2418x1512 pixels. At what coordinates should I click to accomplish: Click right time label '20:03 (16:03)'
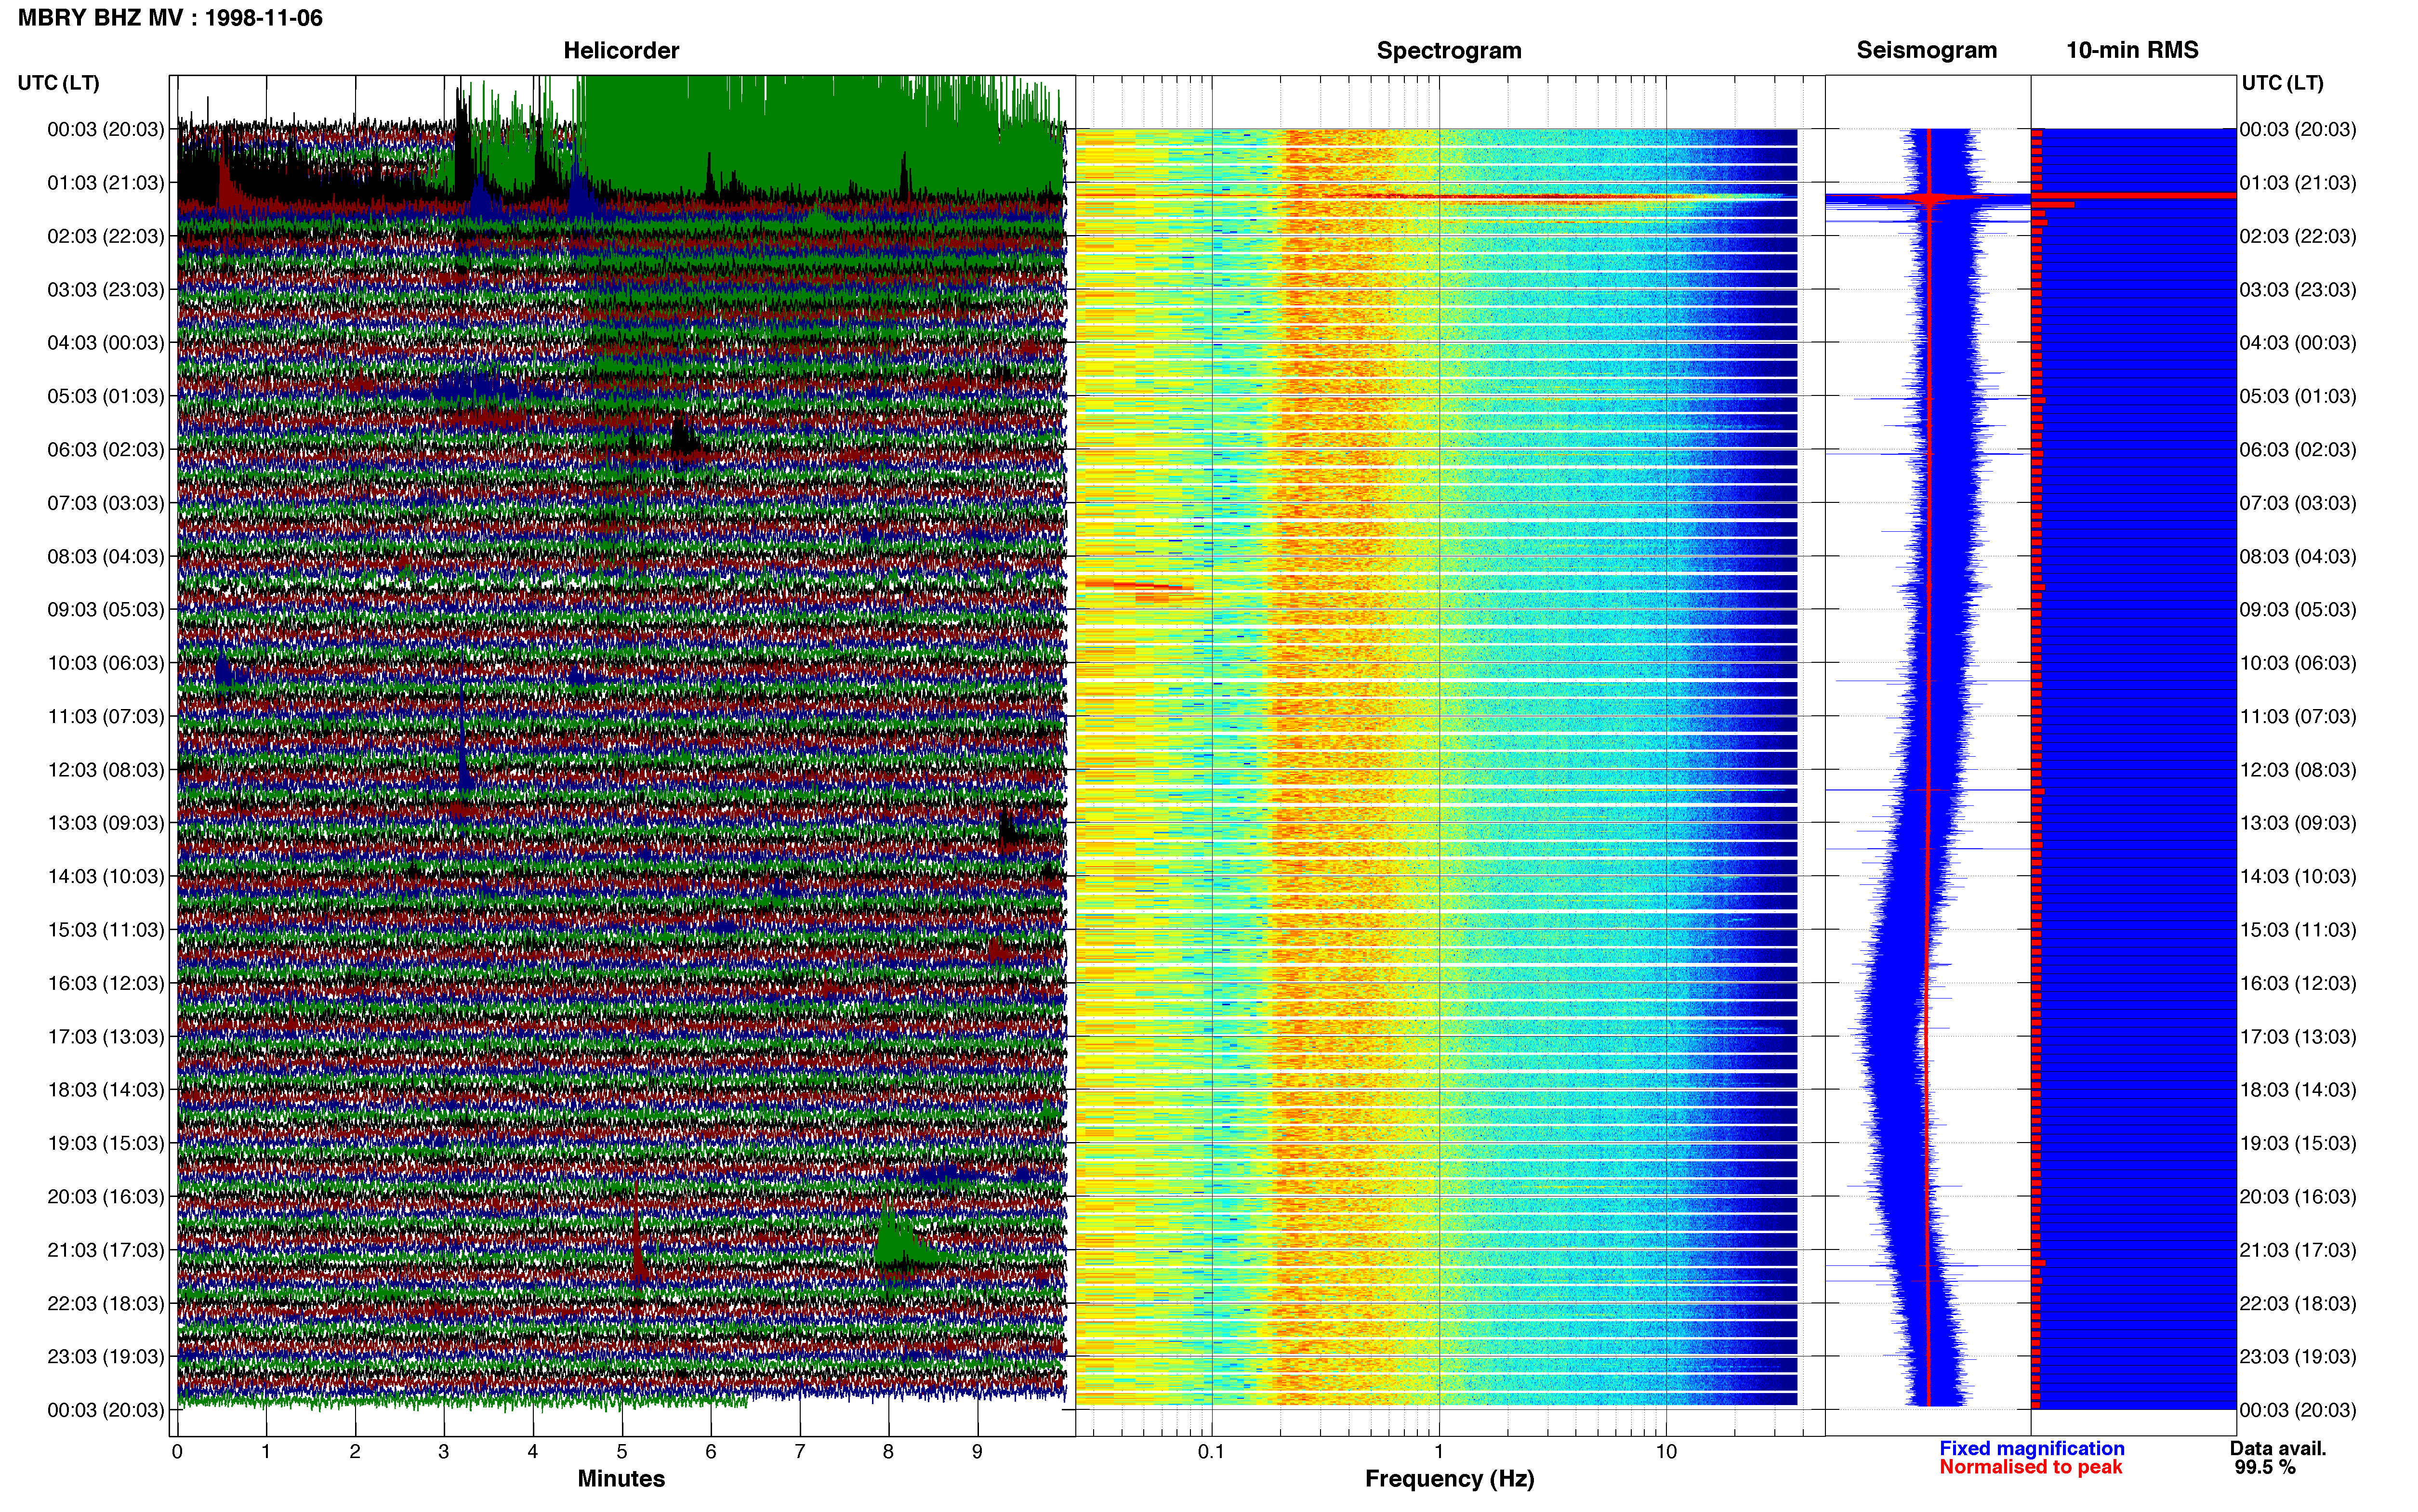tap(2298, 1197)
